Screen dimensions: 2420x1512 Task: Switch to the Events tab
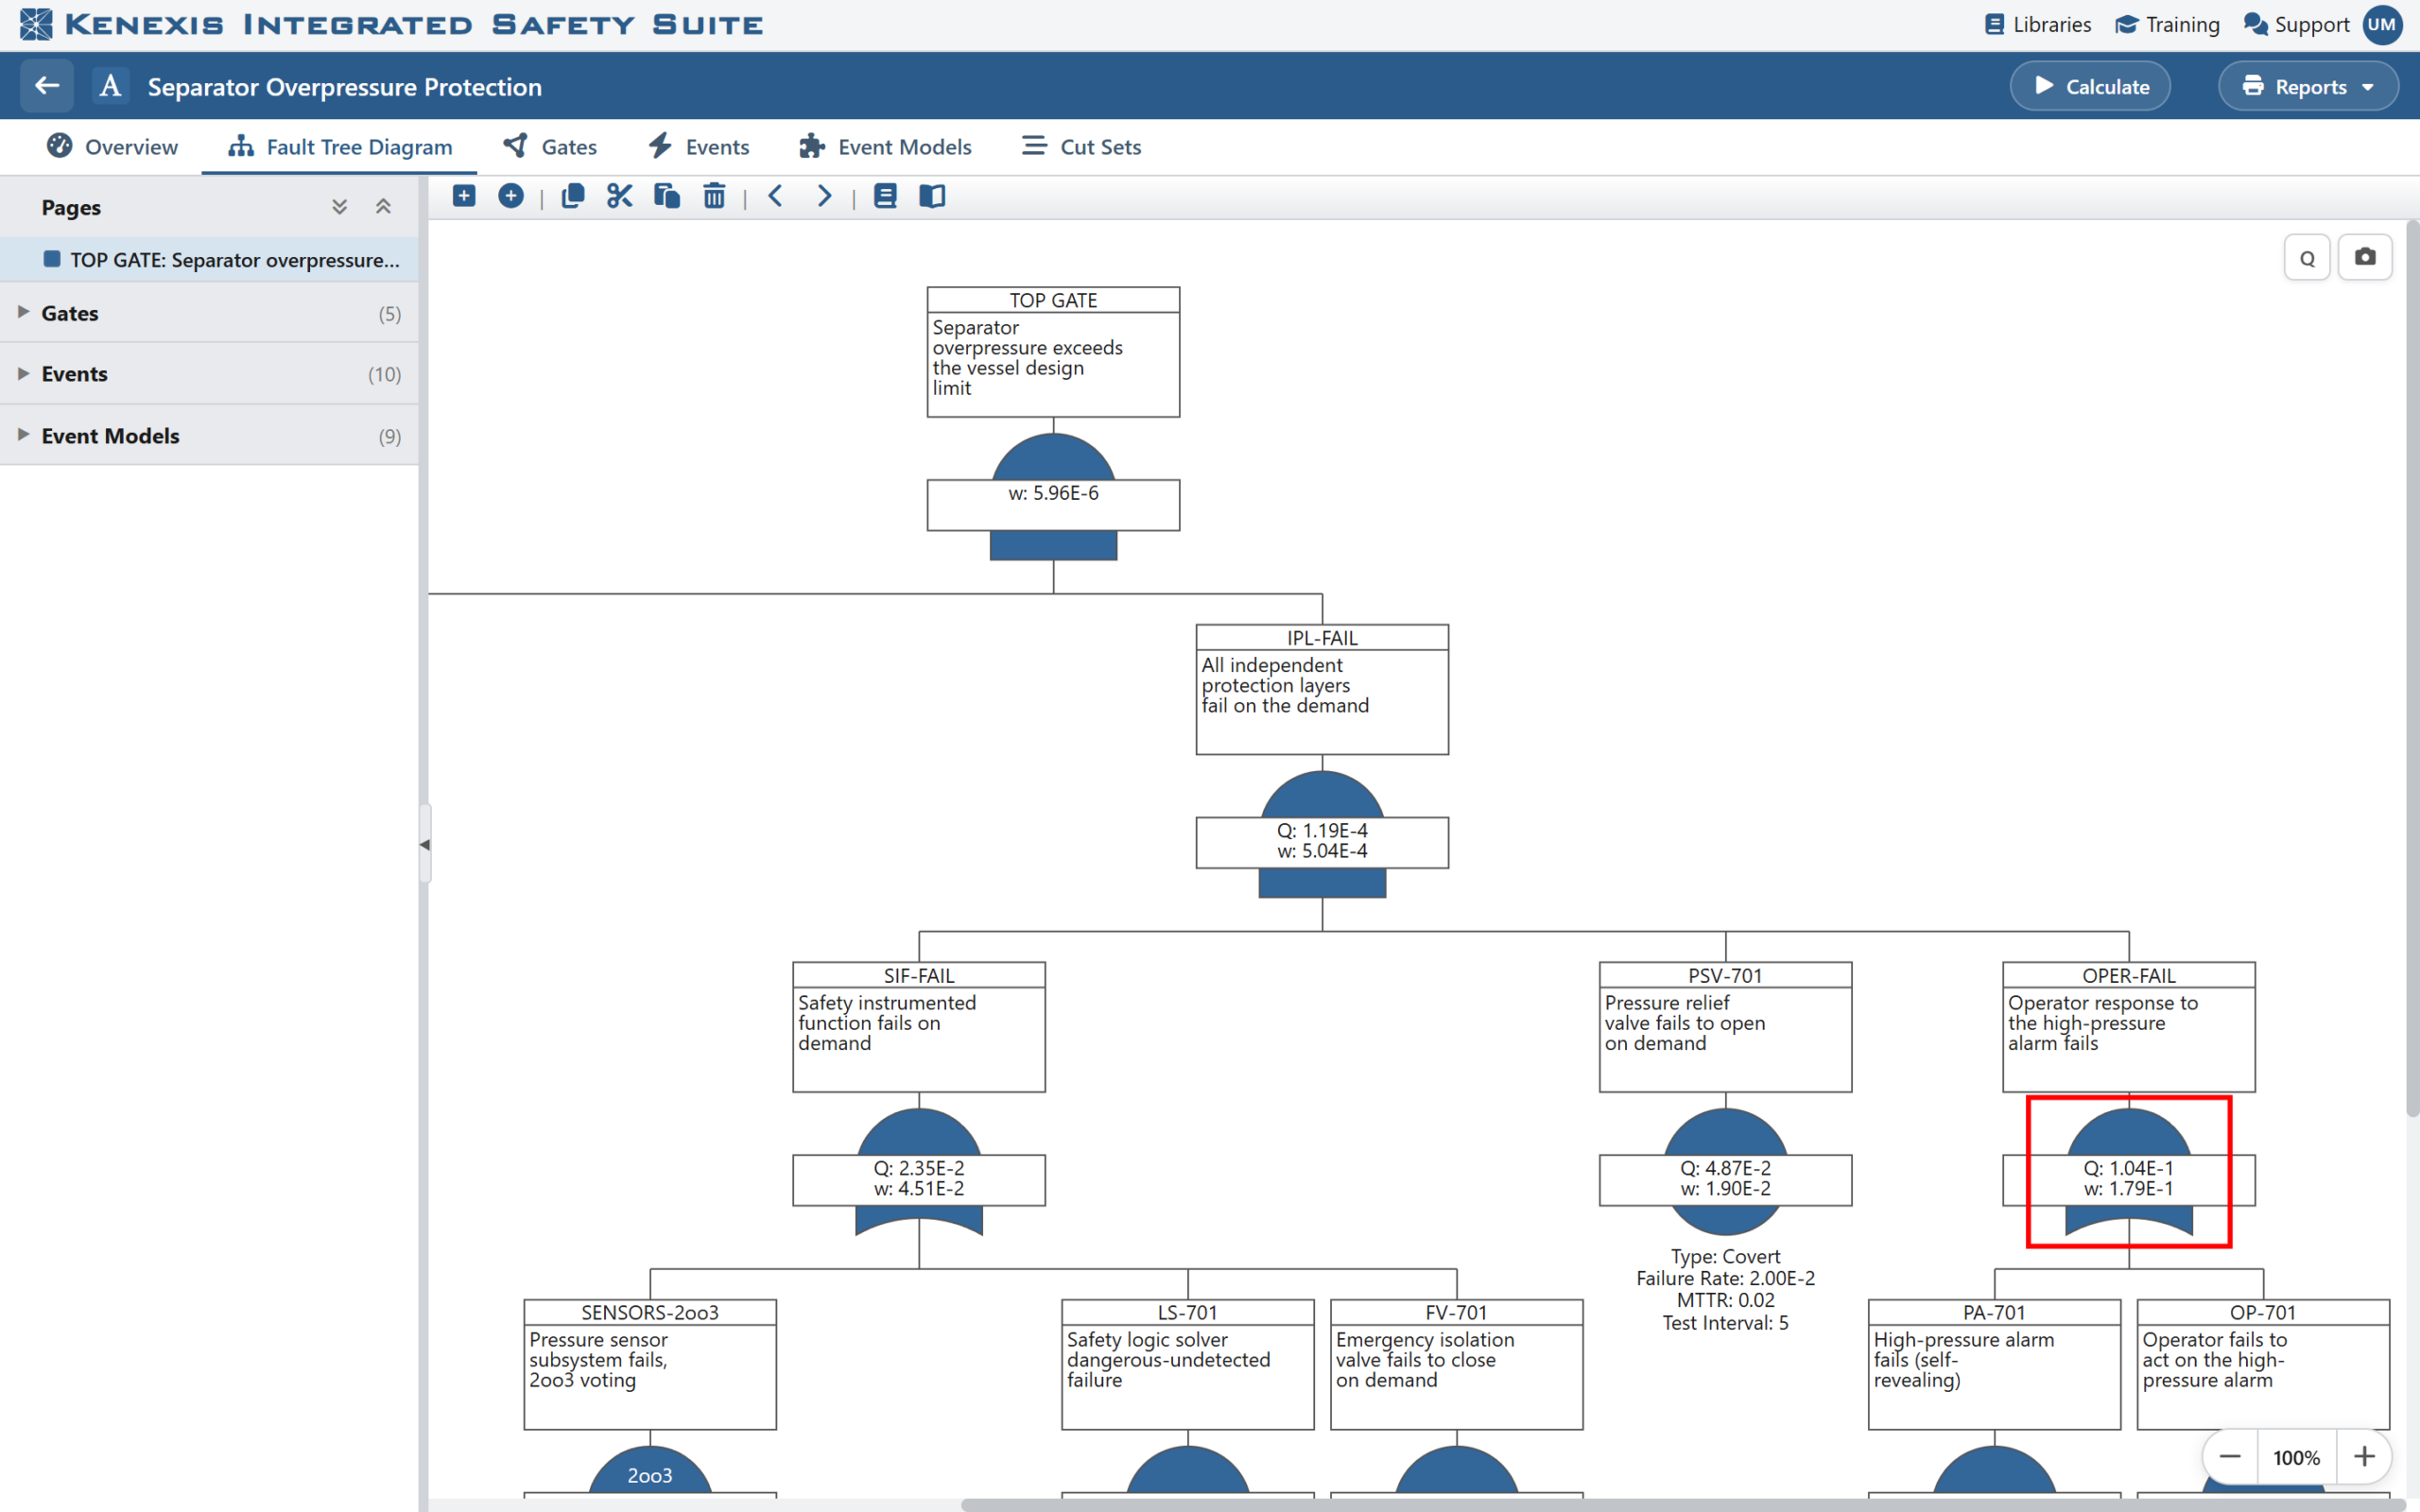(699, 147)
